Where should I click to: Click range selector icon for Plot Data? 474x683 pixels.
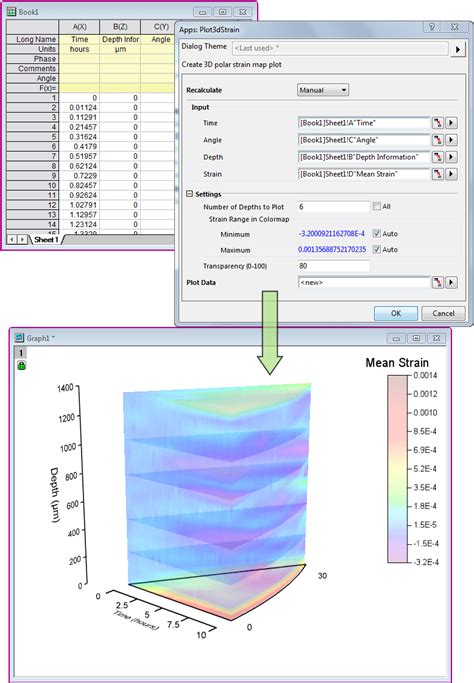(437, 283)
